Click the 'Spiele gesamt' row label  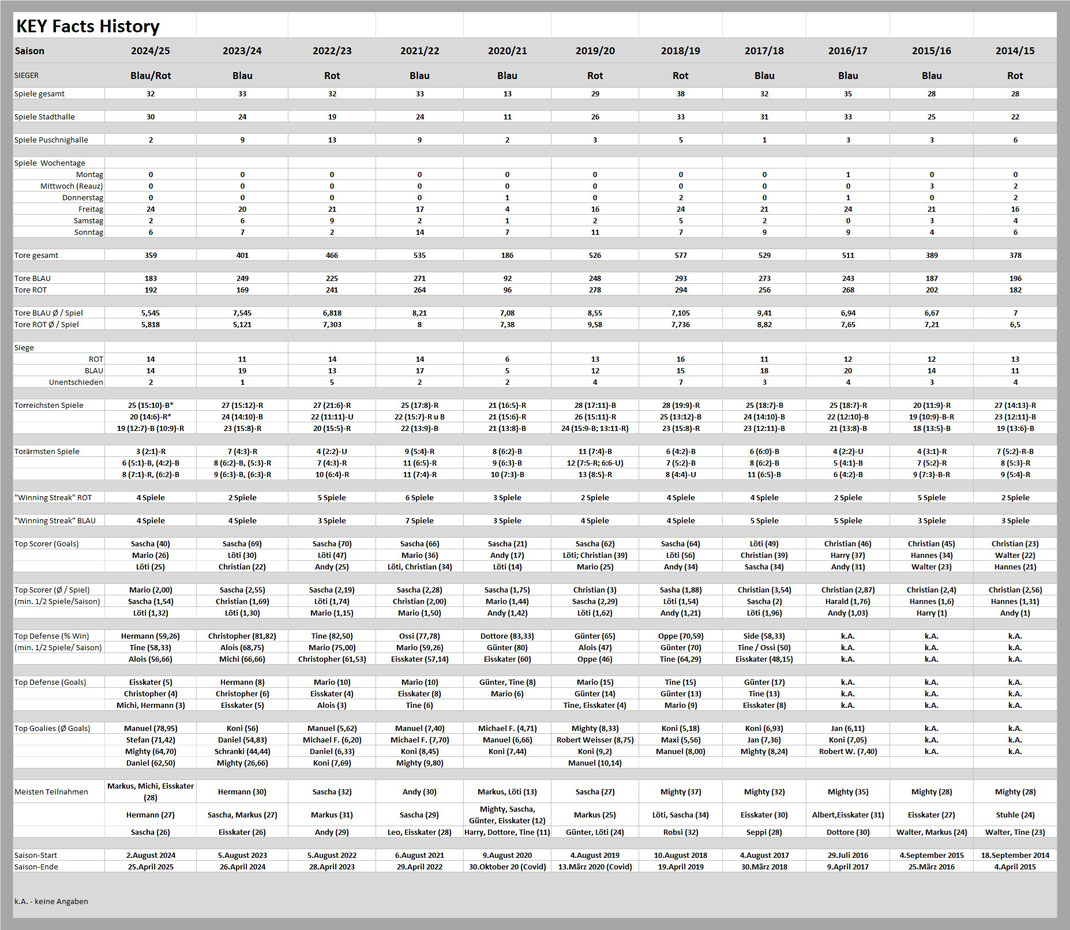[x=40, y=93]
